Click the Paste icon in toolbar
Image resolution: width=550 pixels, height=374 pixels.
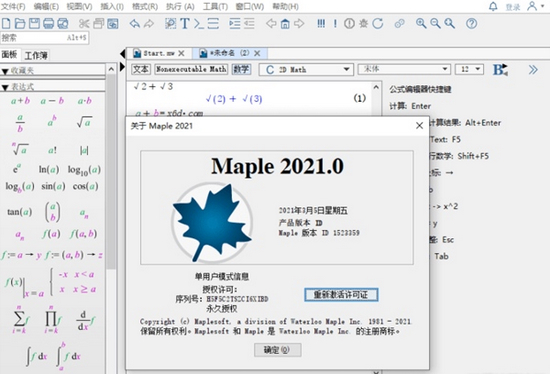(113, 24)
